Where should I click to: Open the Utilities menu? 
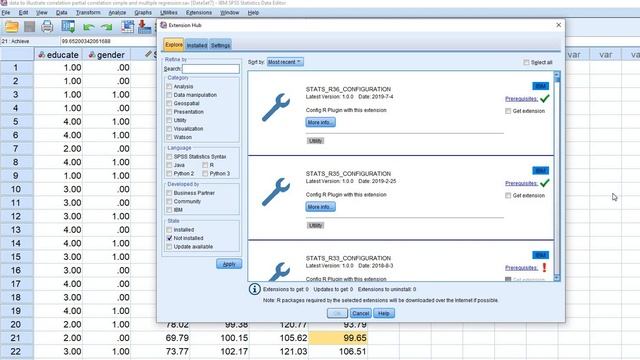[x=169, y=13]
